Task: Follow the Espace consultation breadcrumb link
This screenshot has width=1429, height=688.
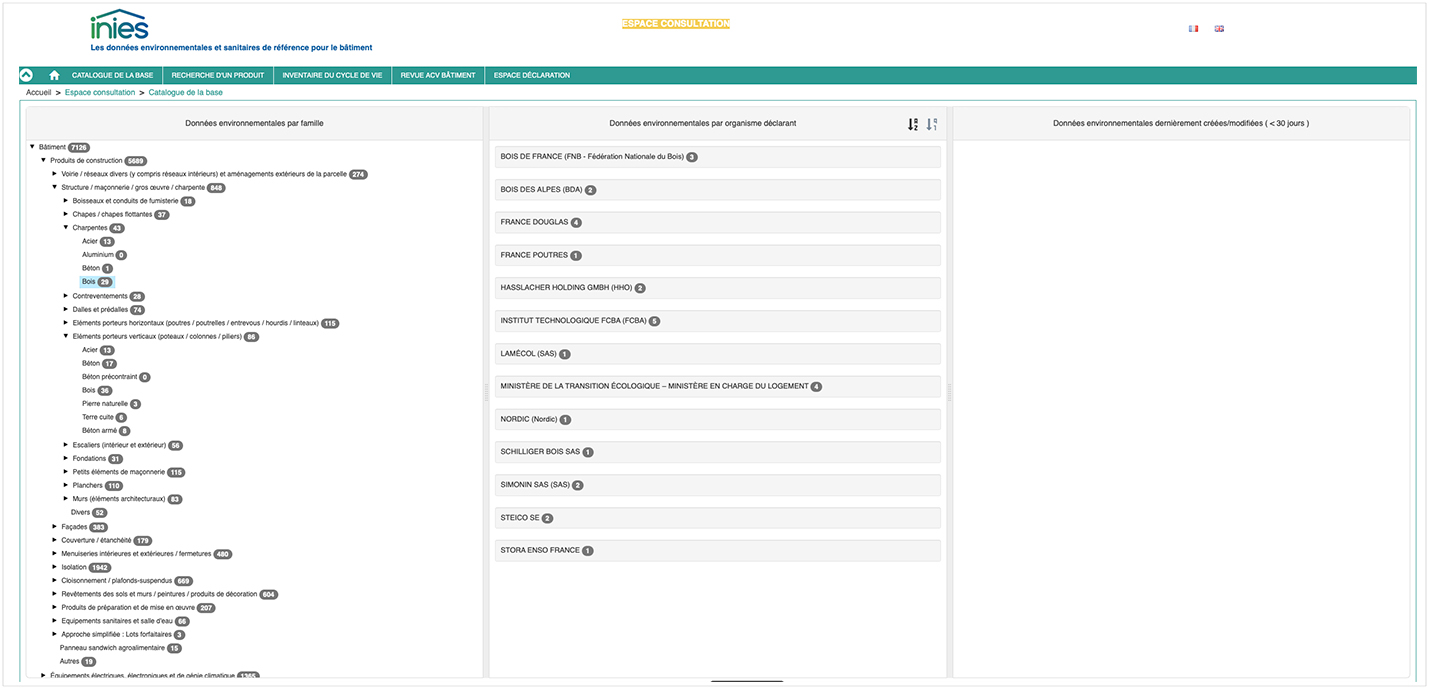Action: click(100, 92)
